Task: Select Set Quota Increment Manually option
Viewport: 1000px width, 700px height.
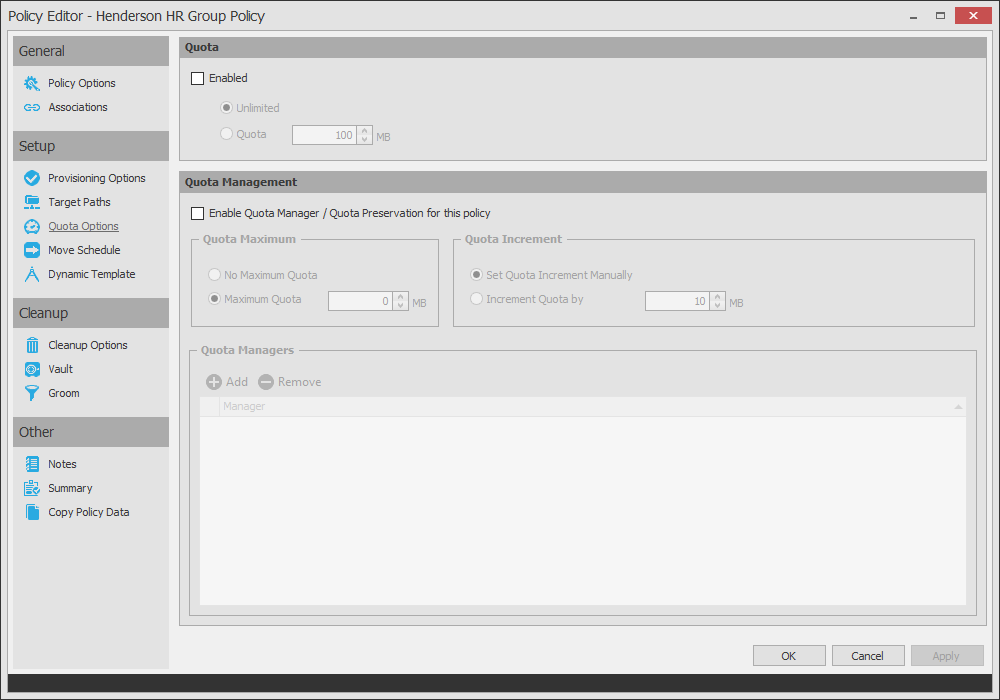Action: [476, 275]
